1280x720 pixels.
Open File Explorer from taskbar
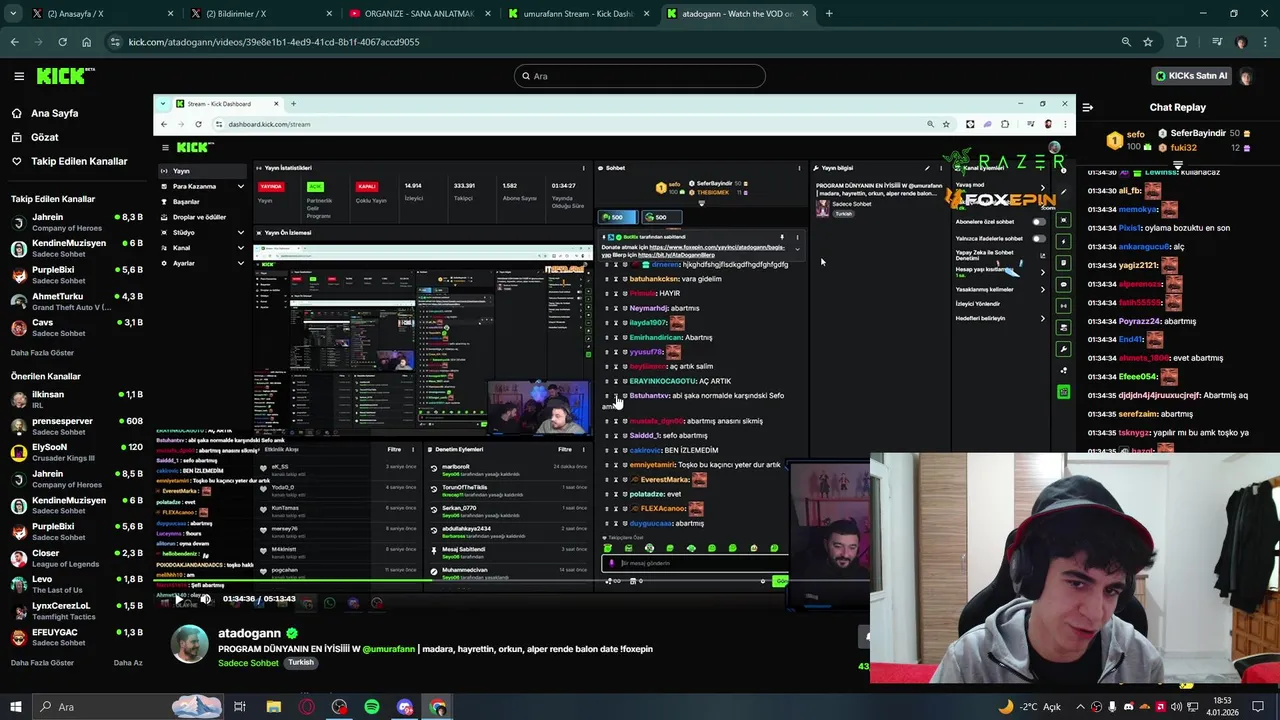pos(273,707)
